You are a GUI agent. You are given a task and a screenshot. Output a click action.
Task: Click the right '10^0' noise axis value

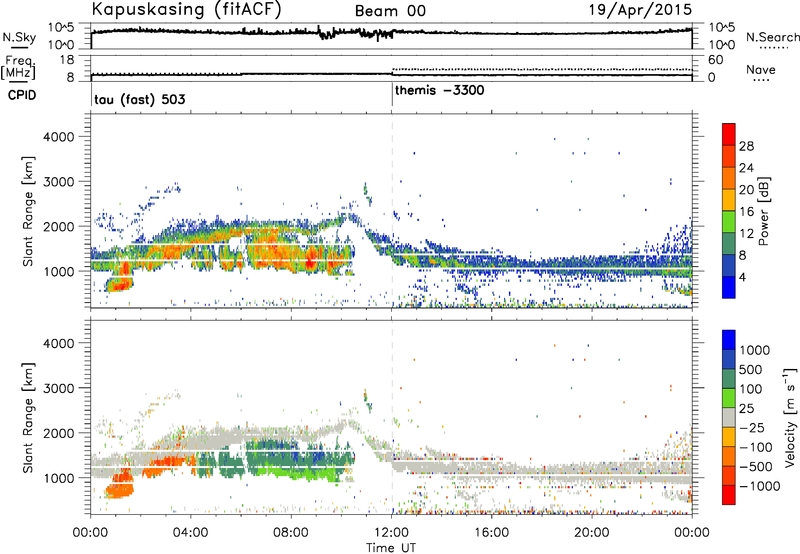click(721, 45)
